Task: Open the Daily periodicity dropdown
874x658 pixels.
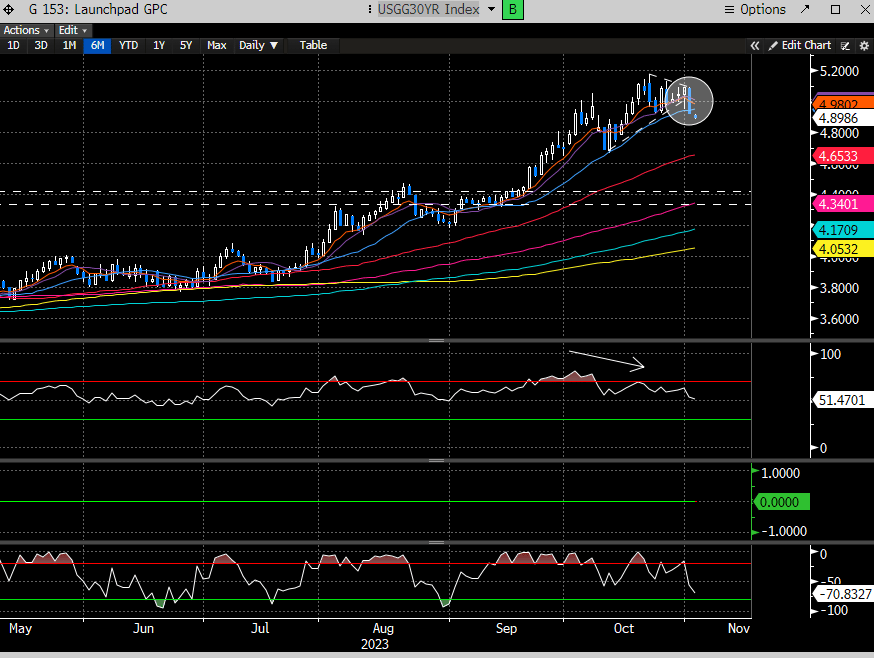Action: click(x=258, y=45)
